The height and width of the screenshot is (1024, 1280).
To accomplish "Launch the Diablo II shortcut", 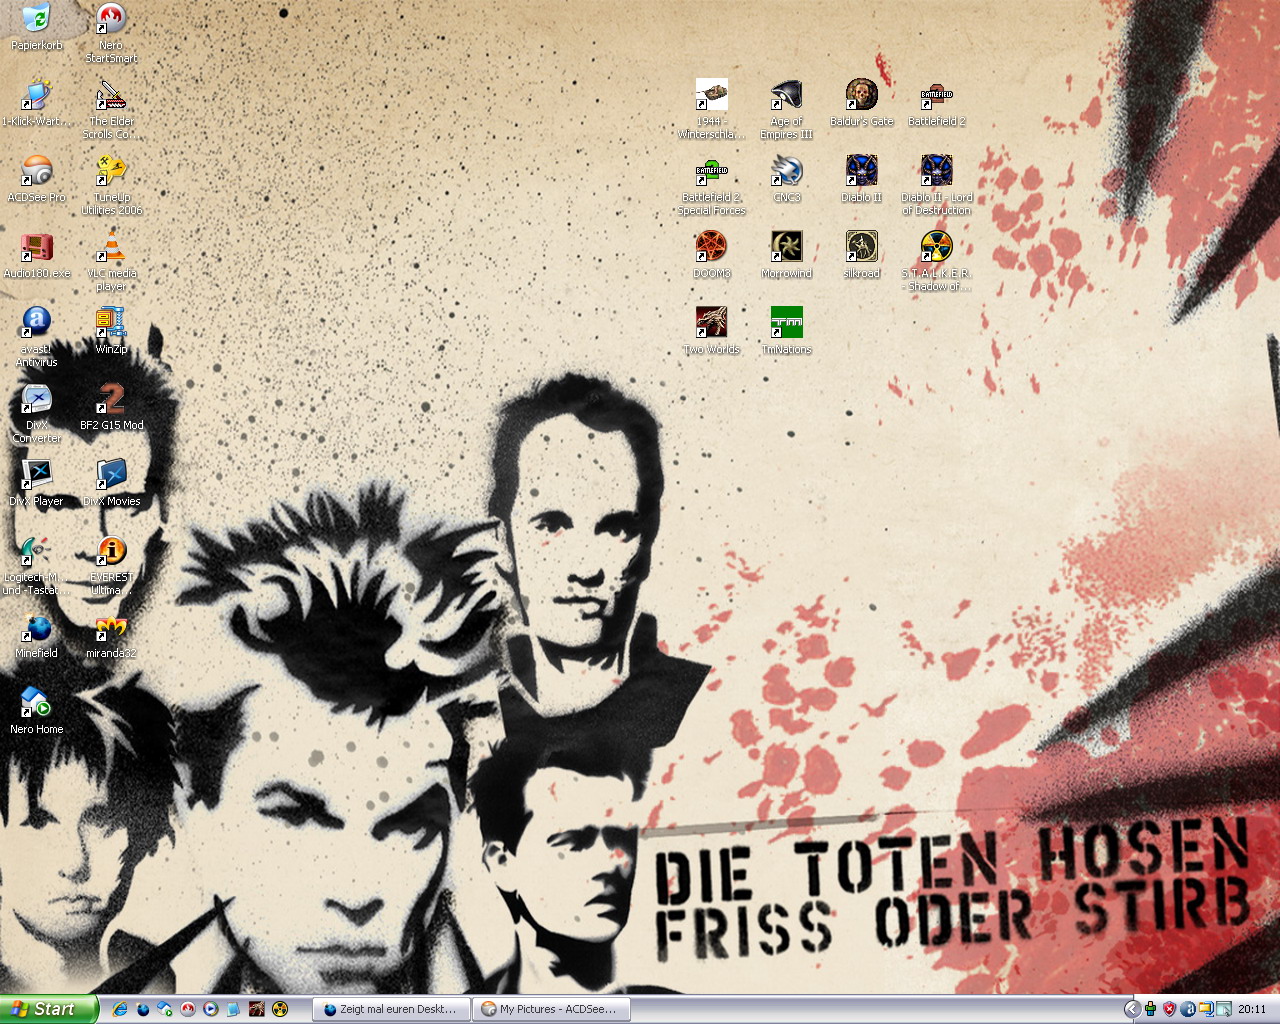I will click(861, 179).
